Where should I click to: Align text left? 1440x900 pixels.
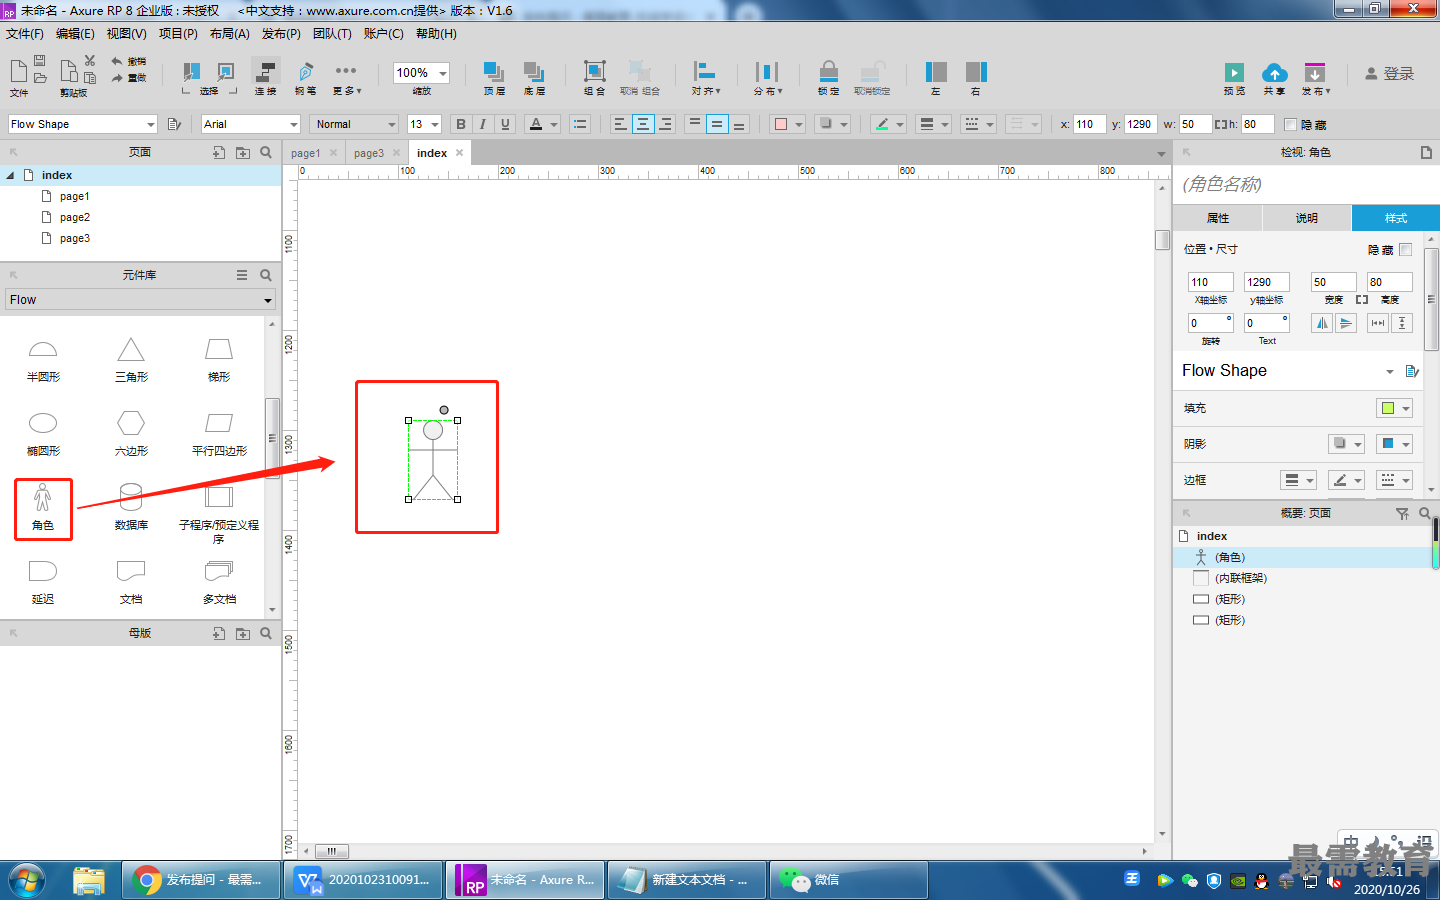(x=620, y=124)
